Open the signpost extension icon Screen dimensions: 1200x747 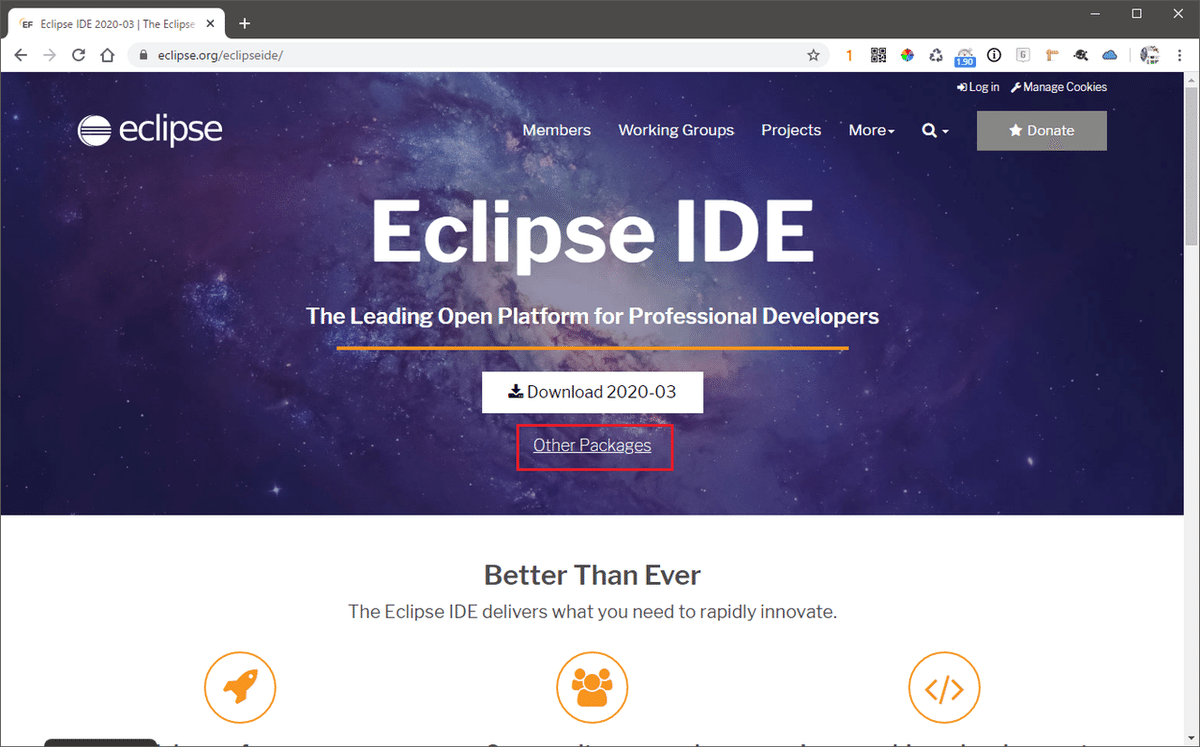click(1052, 55)
